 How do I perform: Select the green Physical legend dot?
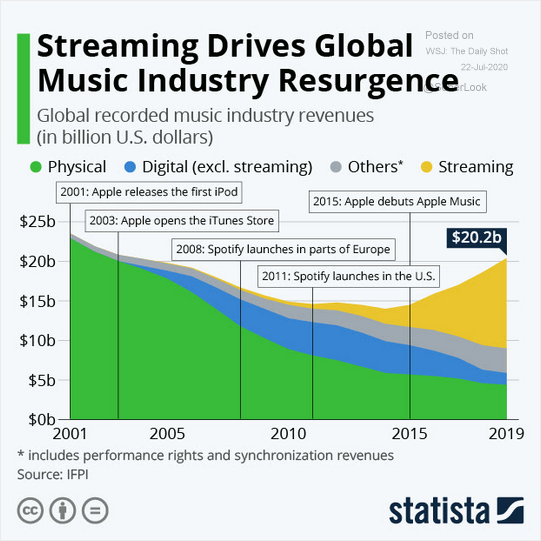(x=36, y=167)
